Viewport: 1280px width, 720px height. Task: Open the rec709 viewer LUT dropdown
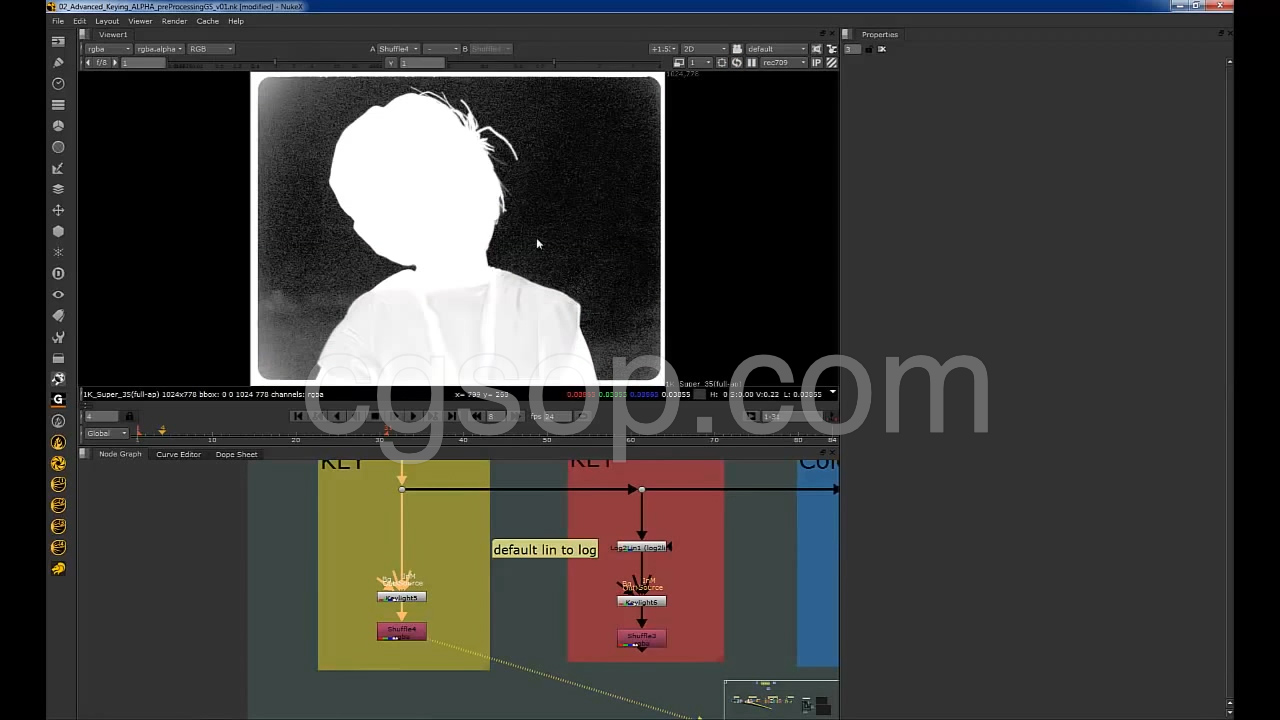784,62
